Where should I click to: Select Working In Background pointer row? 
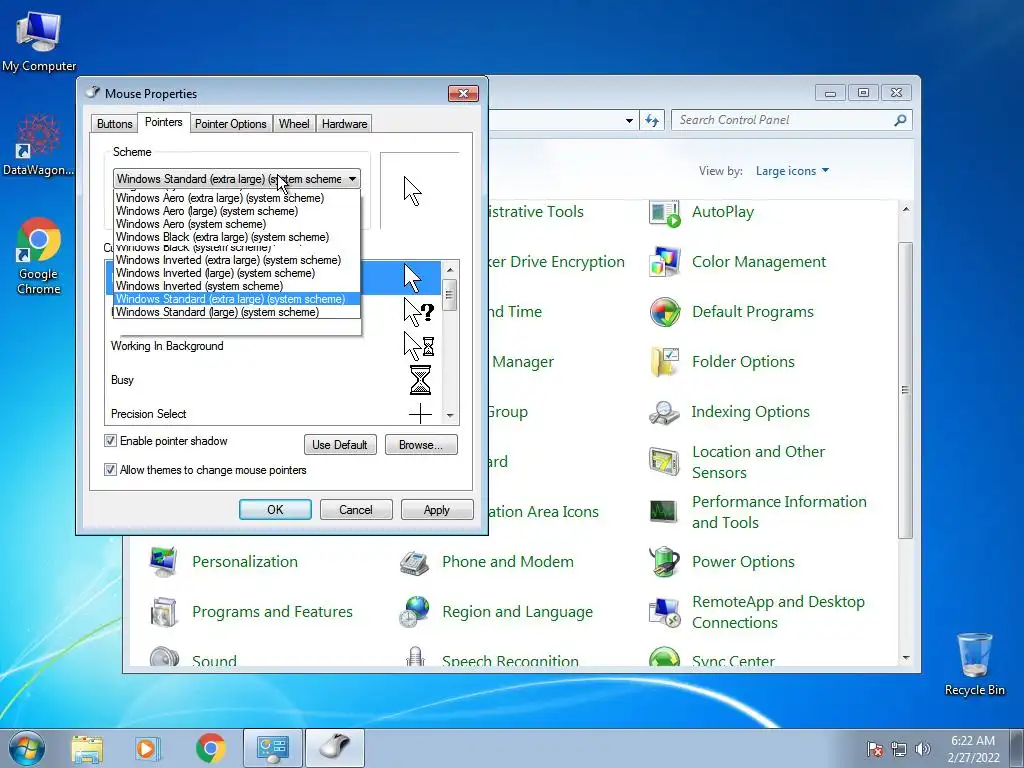[x=274, y=346]
